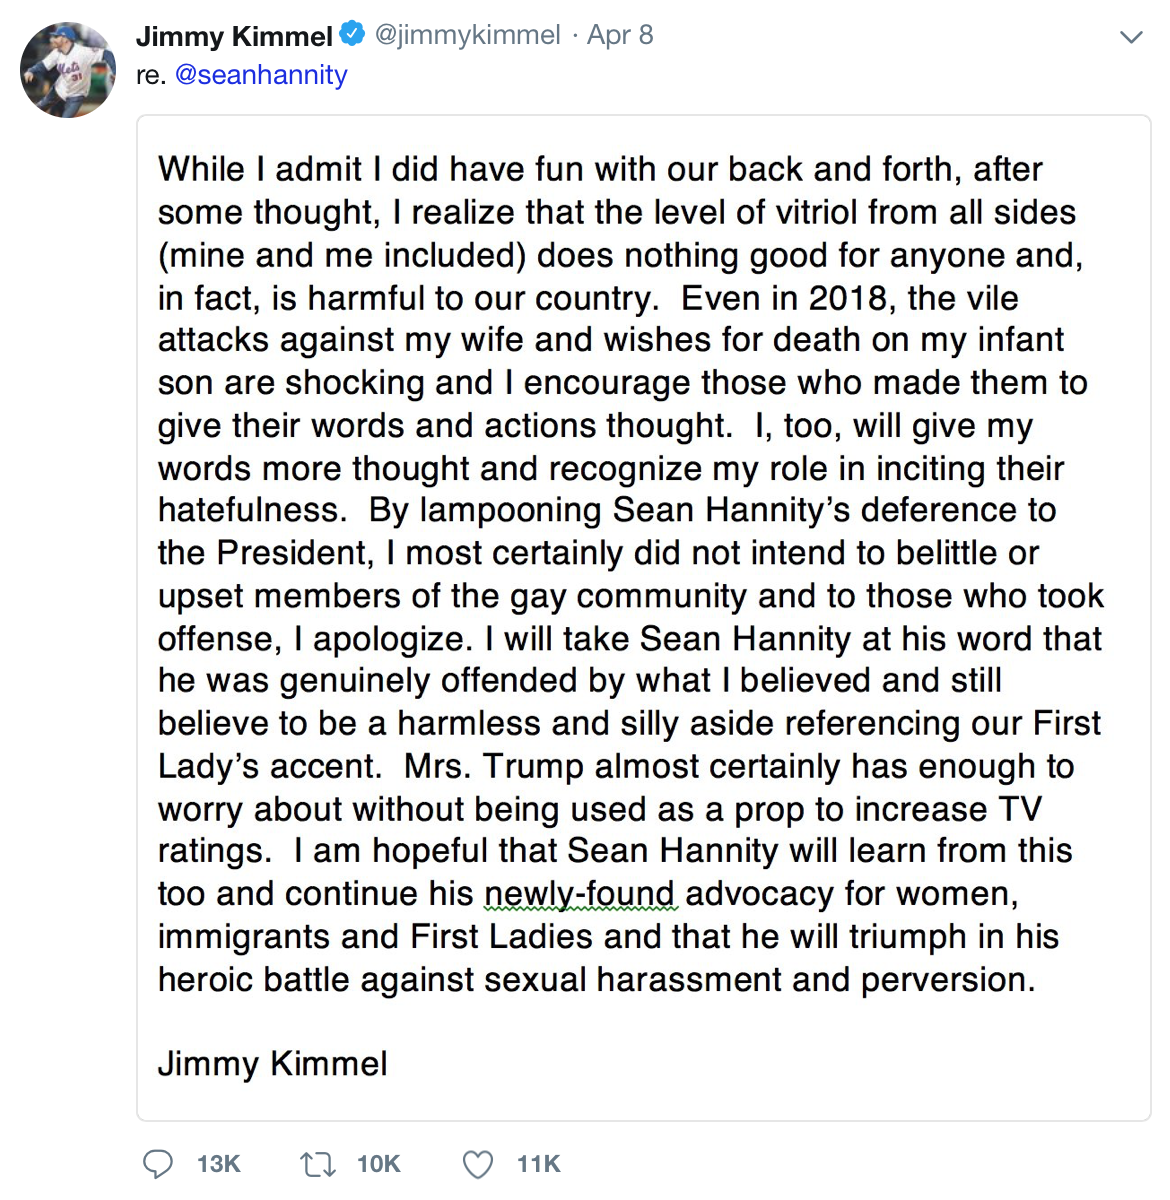Viewport: 1170px width, 1200px height.
Task: Click the 10K retweets count
Action: click(x=378, y=1164)
